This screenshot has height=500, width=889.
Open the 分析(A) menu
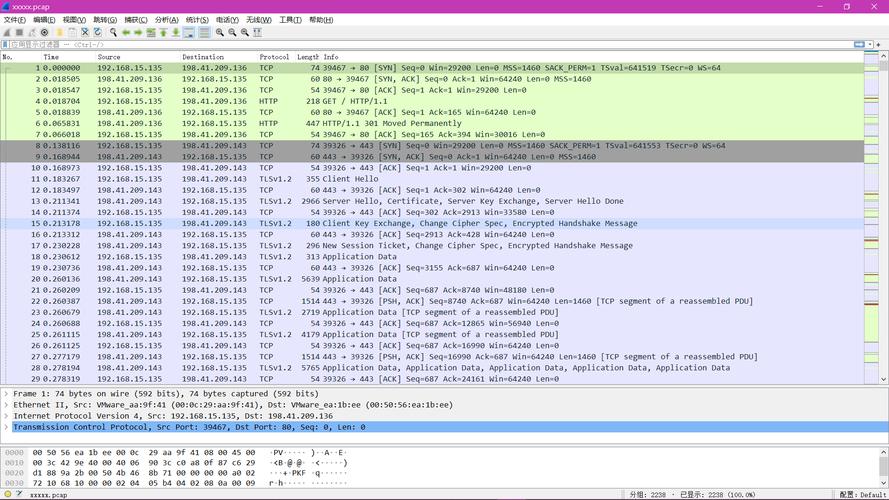point(167,20)
